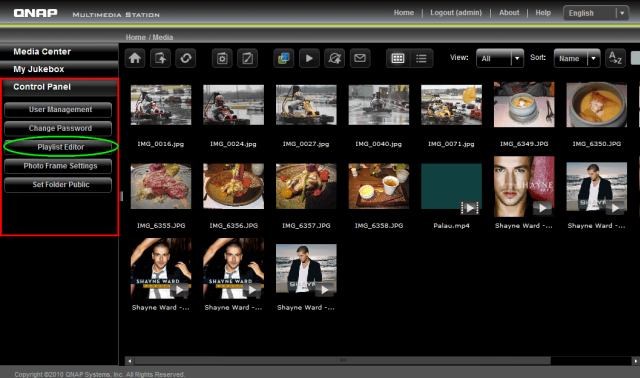Select the IMG_6356.JPG photo
Viewport: 640px width, 378px height.
coord(233,186)
